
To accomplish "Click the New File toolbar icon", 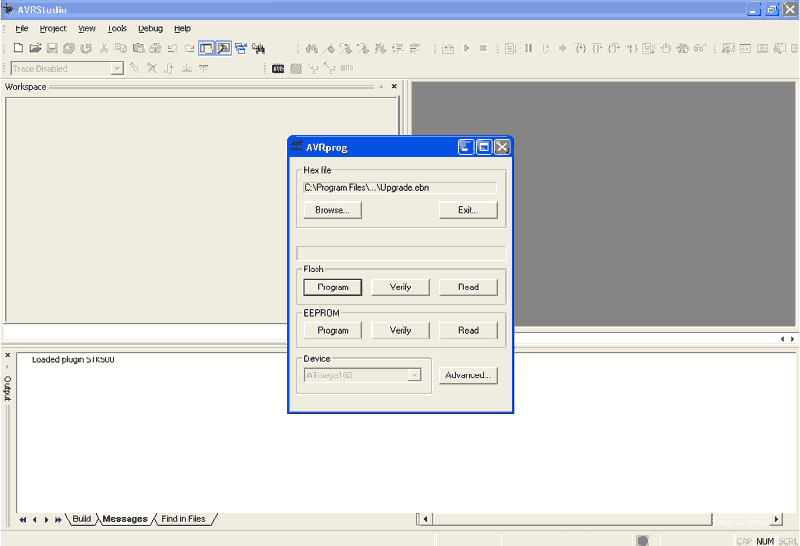I will coord(18,48).
